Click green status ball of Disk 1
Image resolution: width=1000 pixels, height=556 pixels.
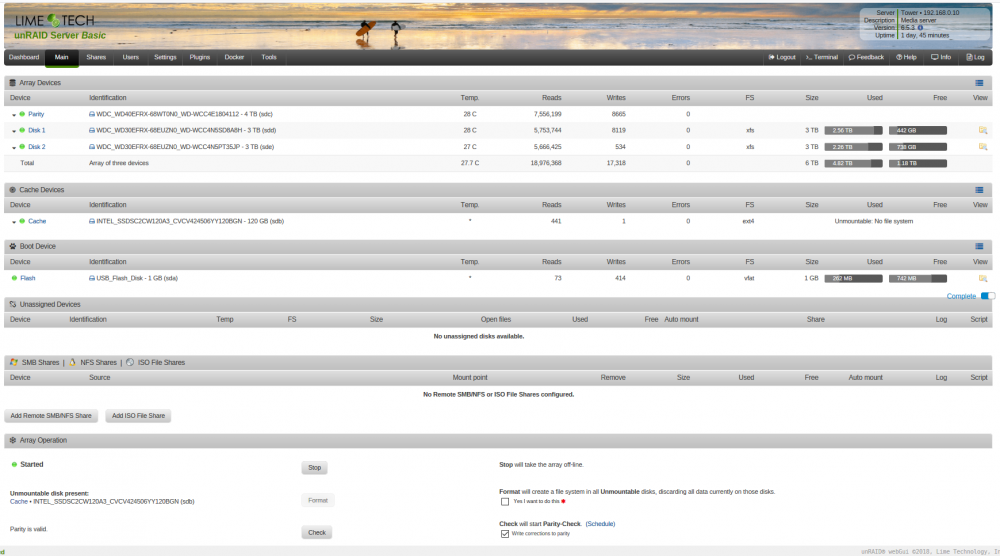(x=22, y=130)
